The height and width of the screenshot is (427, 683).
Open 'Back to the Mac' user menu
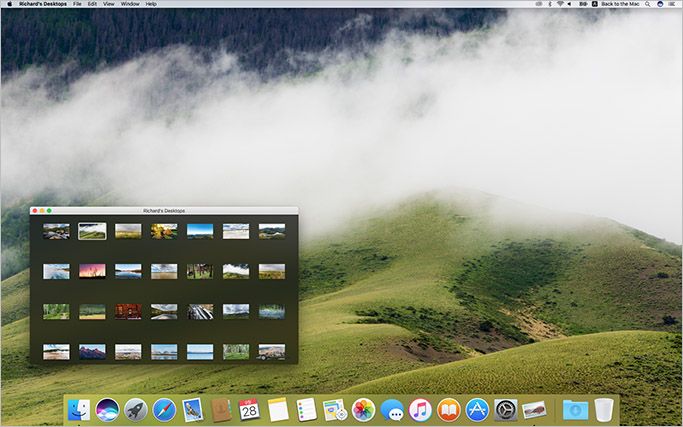(x=620, y=4)
